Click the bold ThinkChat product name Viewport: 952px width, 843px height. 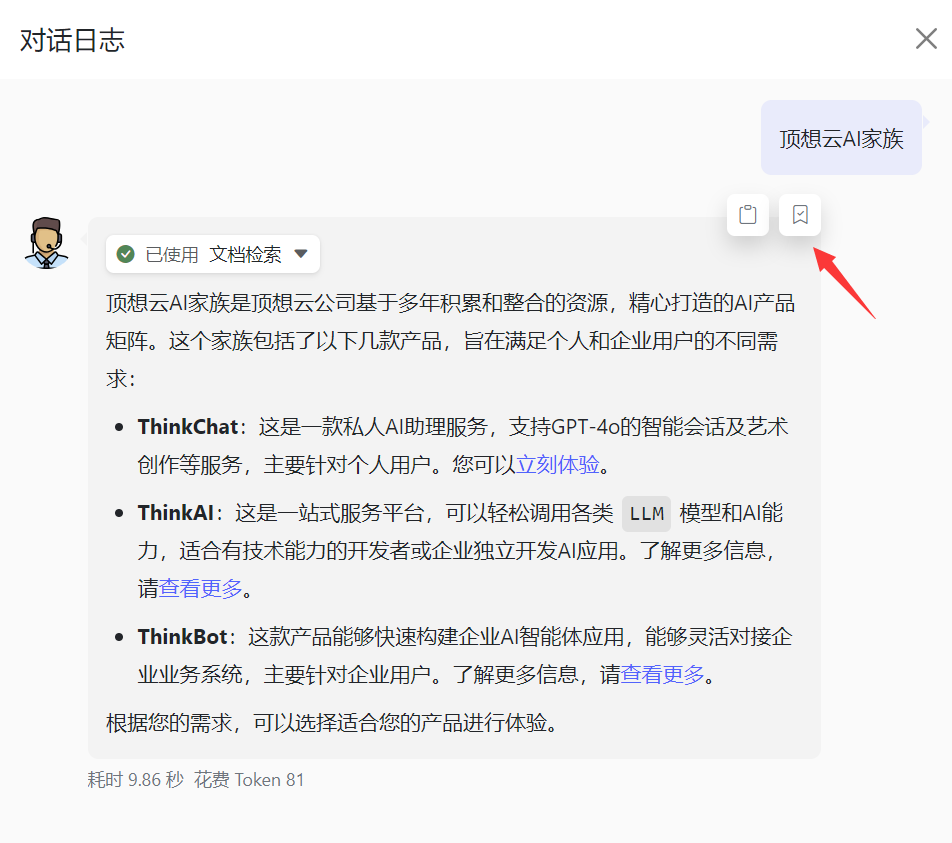point(188,427)
